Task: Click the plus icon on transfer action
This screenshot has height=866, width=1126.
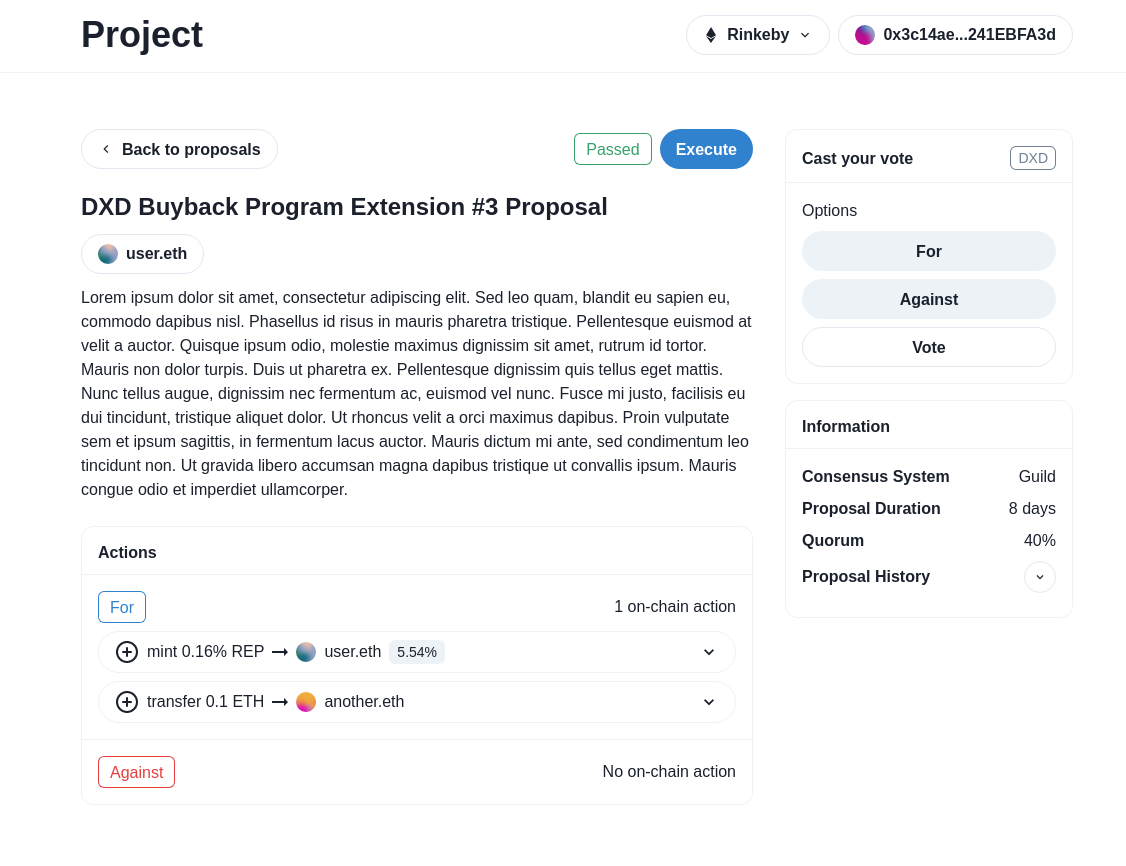Action: (127, 702)
